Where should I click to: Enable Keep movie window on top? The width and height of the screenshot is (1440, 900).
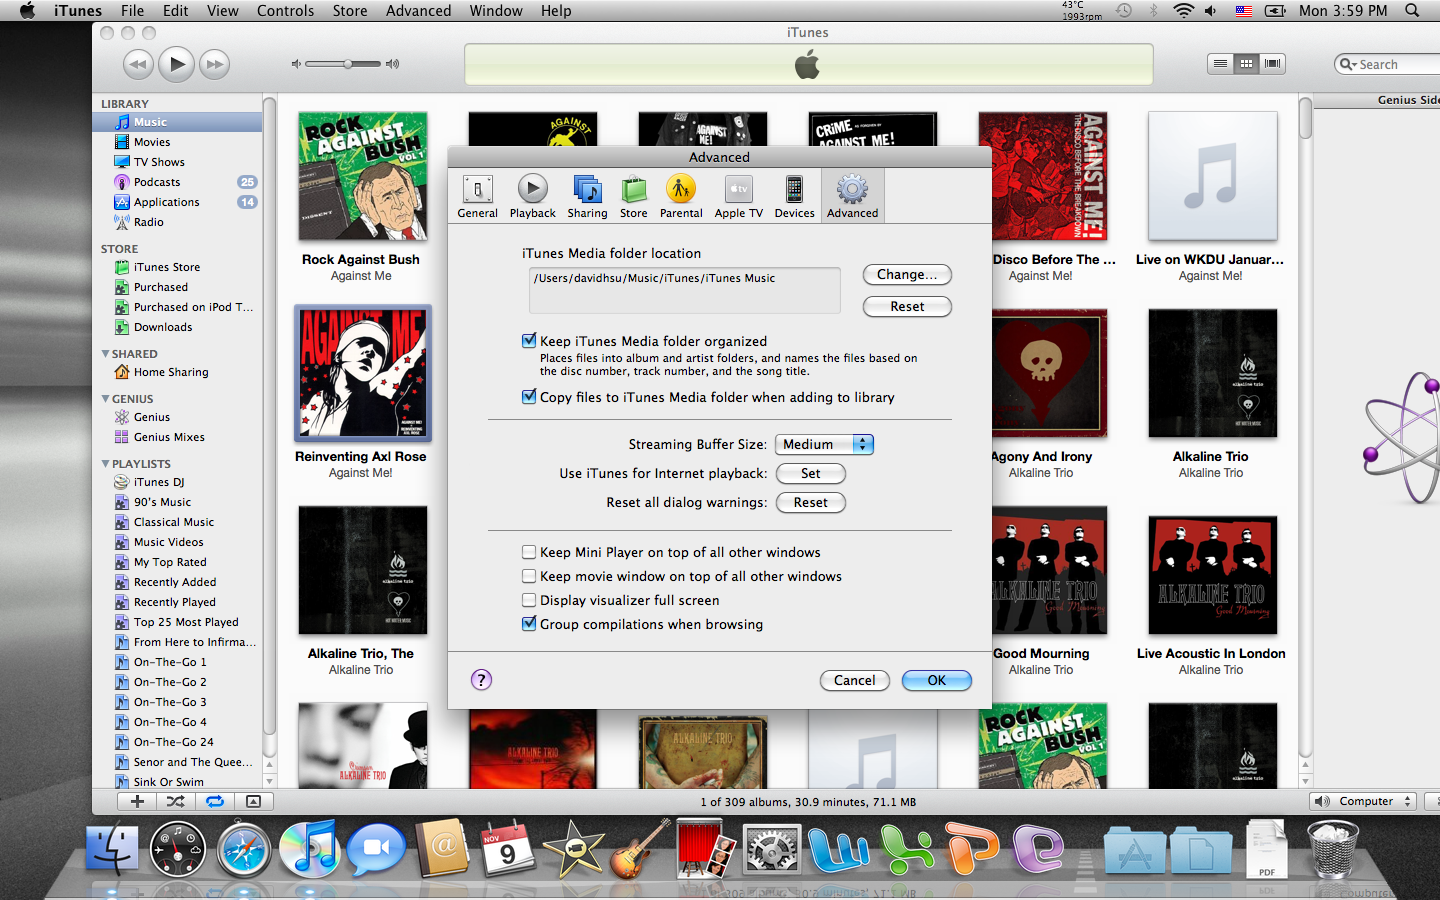[x=529, y=576]
